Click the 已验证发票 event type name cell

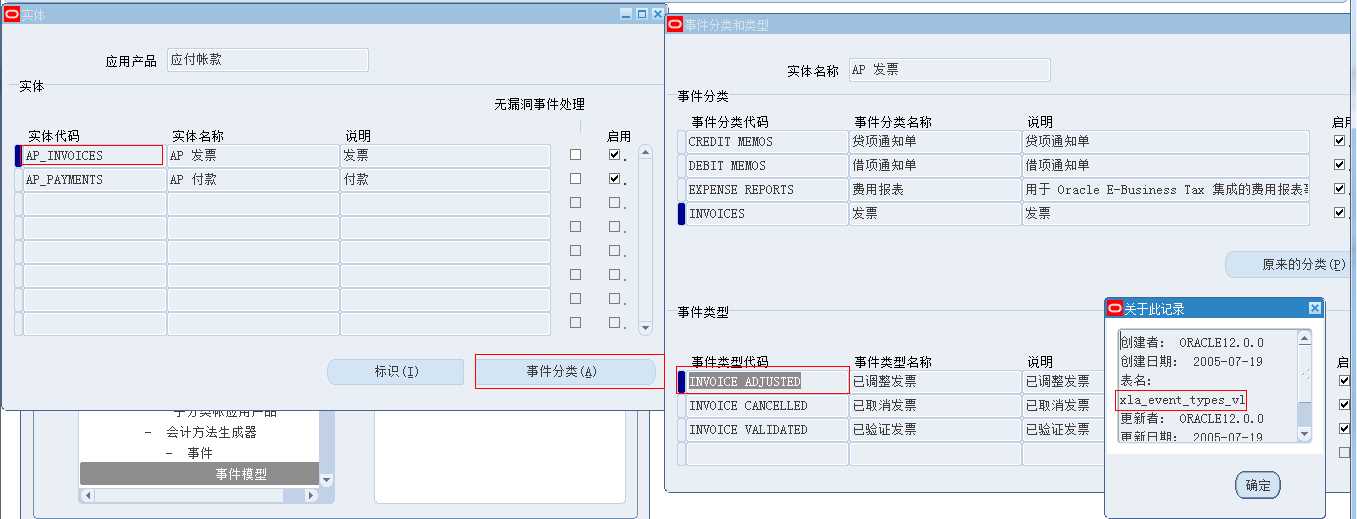coord(935,429)
